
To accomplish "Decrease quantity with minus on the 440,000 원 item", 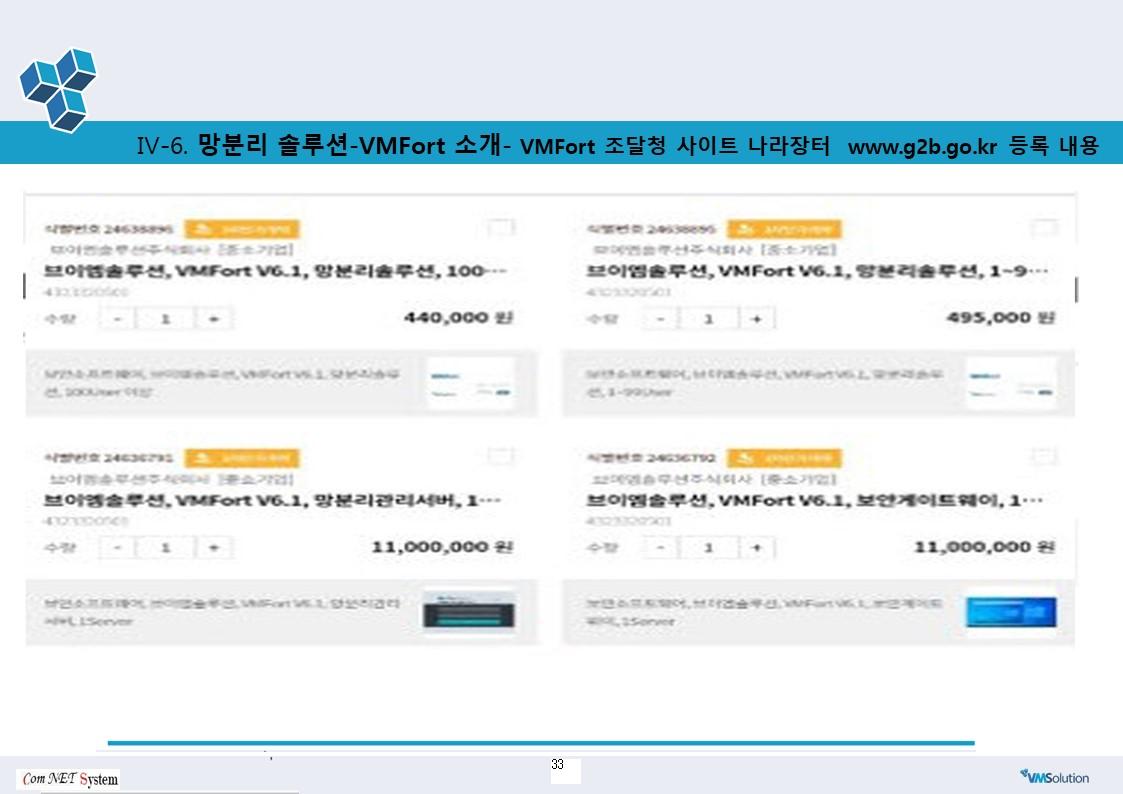I will click(118, 319).
